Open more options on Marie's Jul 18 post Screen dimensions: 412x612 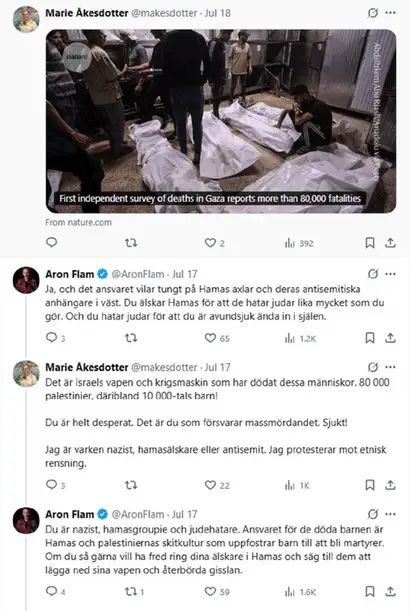coord(391,13)
